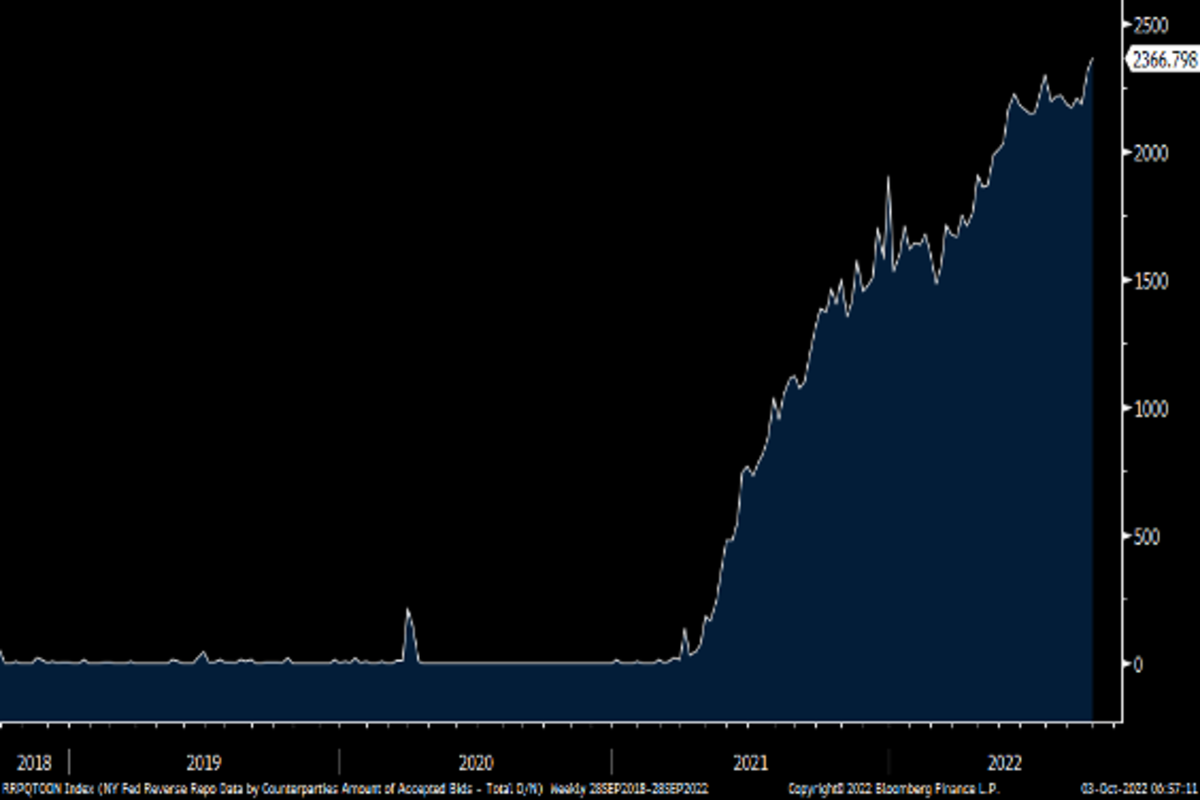Click the dip in the line in early 2022
The height and width of the screenshot is (800, 1200).
937,283
